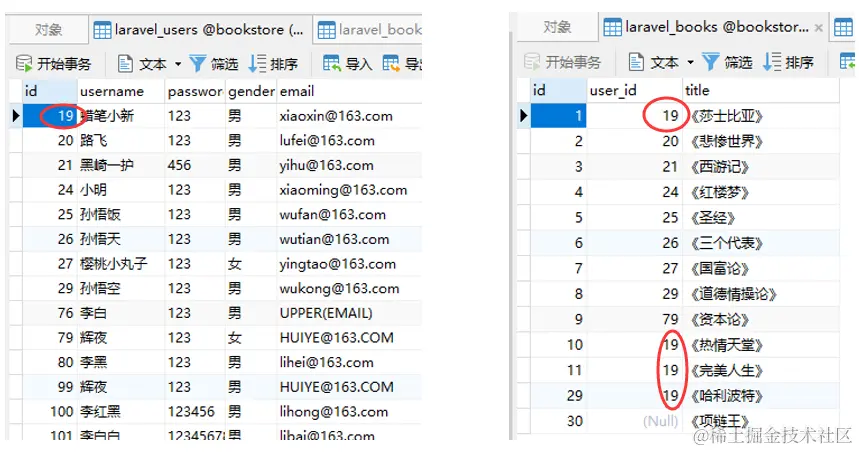
Task: Click Sort icon in books window
Action: (772, 62)
